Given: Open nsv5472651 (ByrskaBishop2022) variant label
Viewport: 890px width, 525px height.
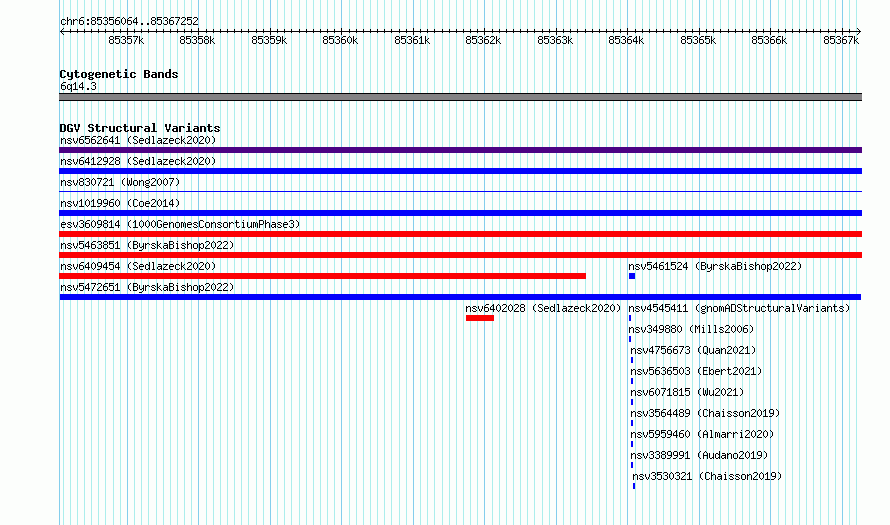Looking at the screenshot, I should (147, 287).
